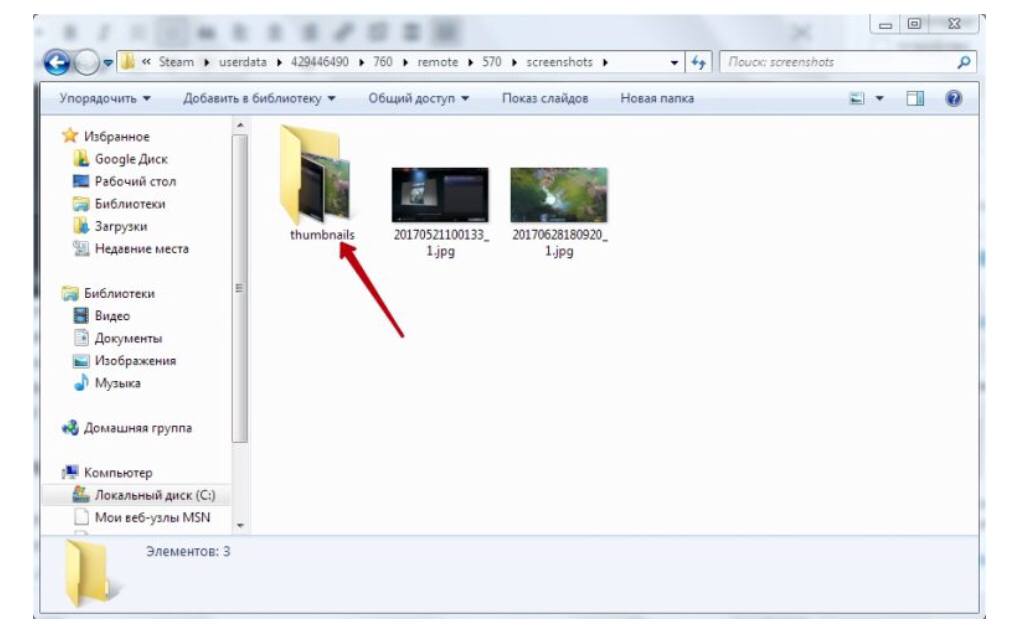Open Загрузки folder in favorites
The width and height of the screenshot is (1014, 640).
click(121, 226)
